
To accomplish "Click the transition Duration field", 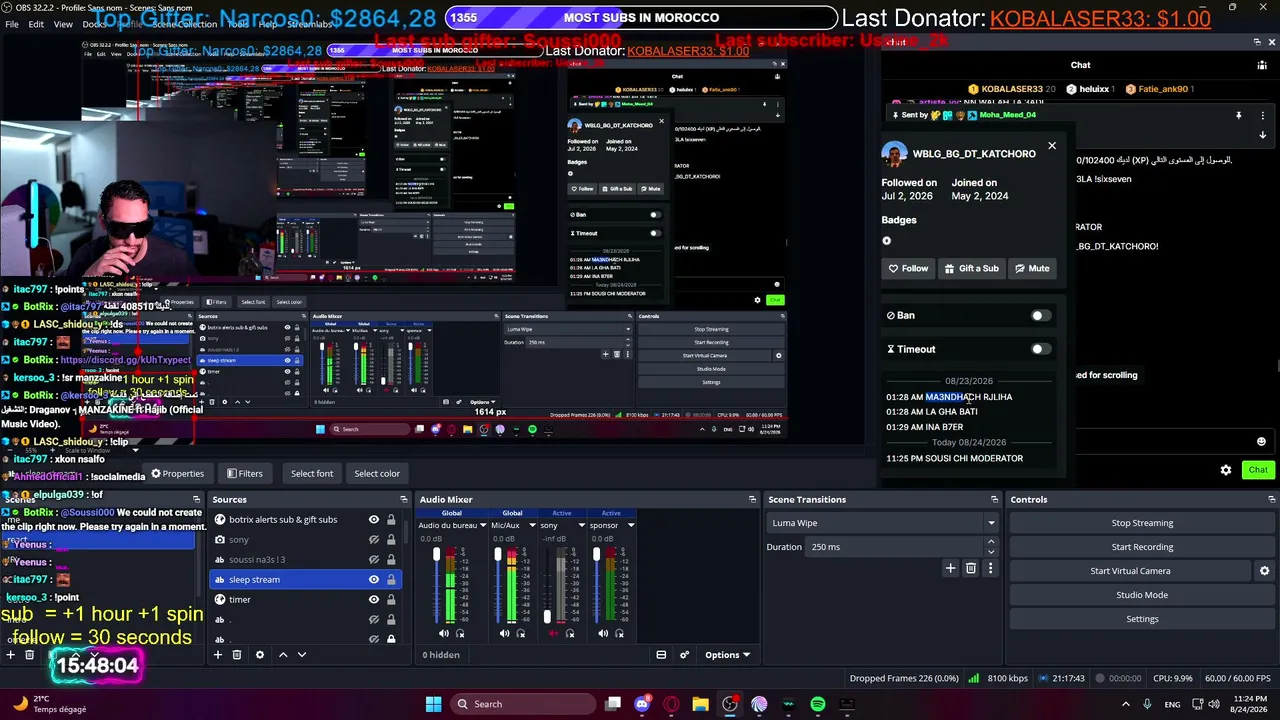I will point(895,547).
